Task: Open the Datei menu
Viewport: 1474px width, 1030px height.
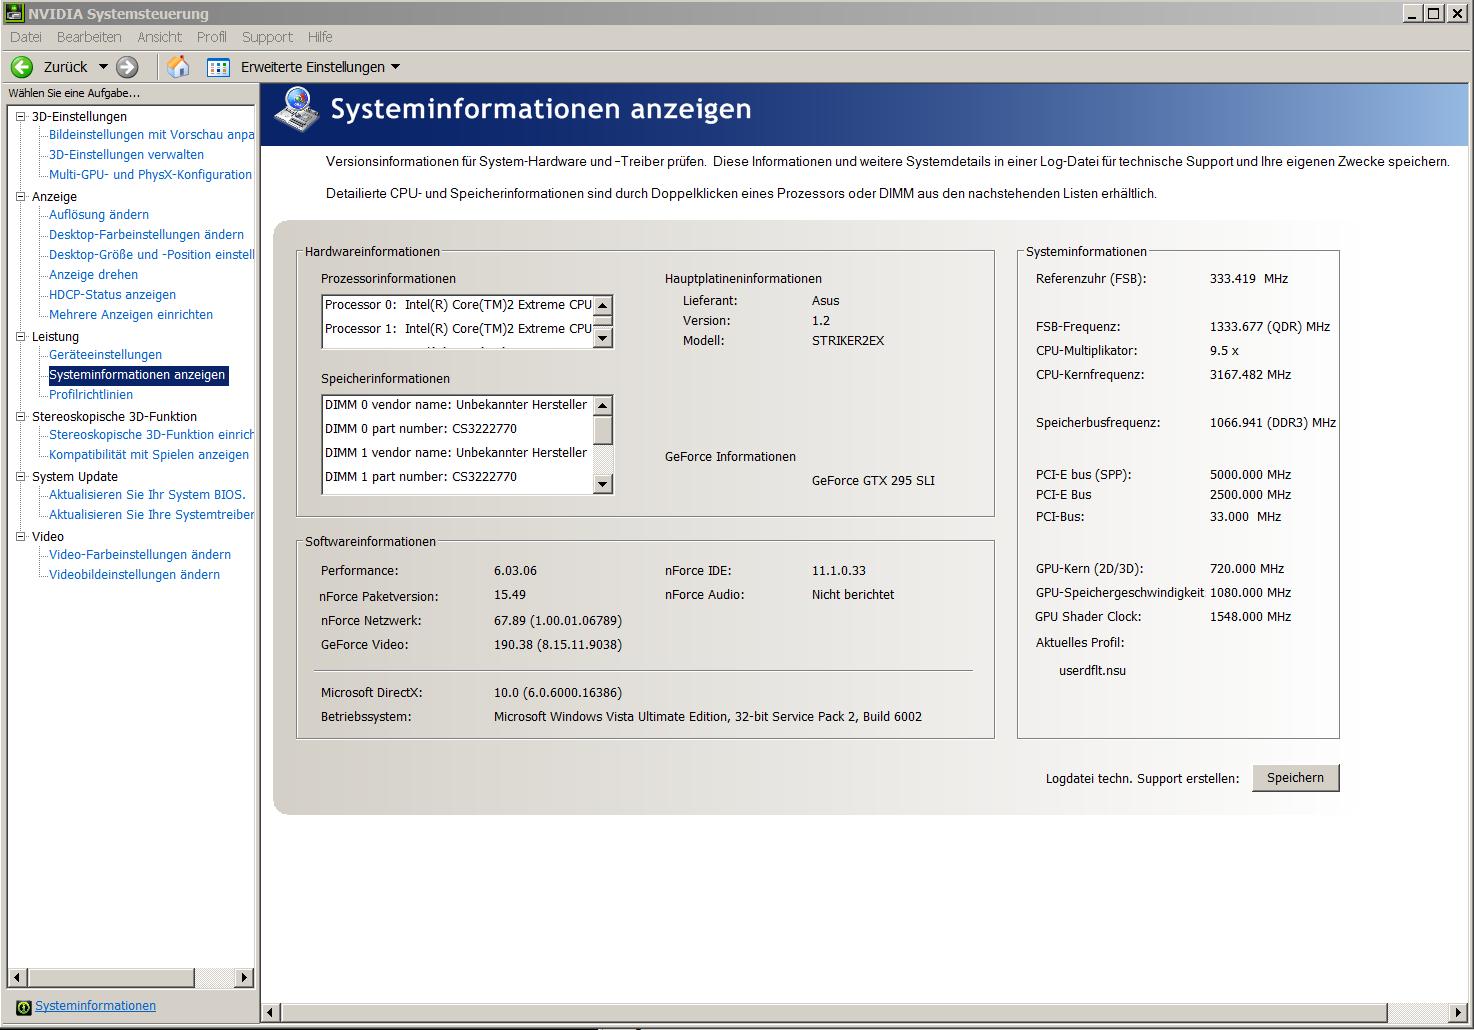Action: (x=26, y=37)
